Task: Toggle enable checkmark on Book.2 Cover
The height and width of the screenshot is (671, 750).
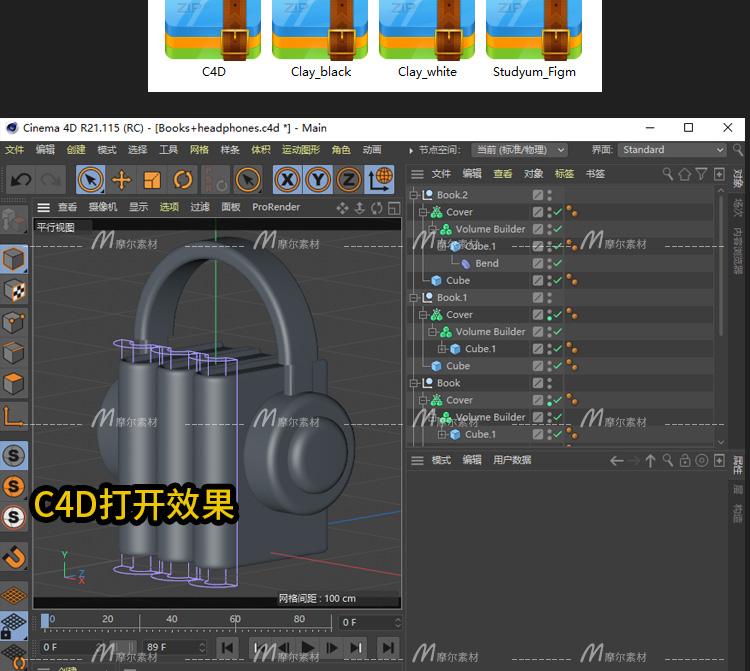Action: pyautogui.click(x=558, y=212)
